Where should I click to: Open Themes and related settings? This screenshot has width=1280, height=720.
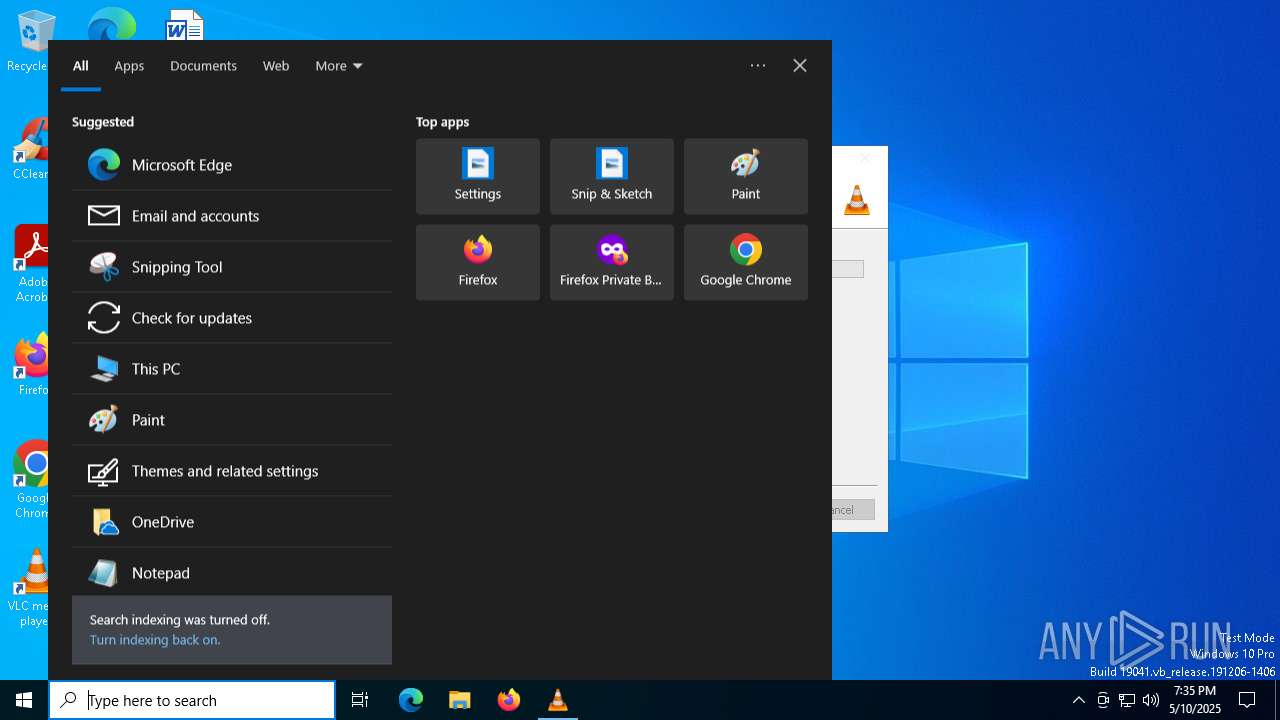pos(232,471)
